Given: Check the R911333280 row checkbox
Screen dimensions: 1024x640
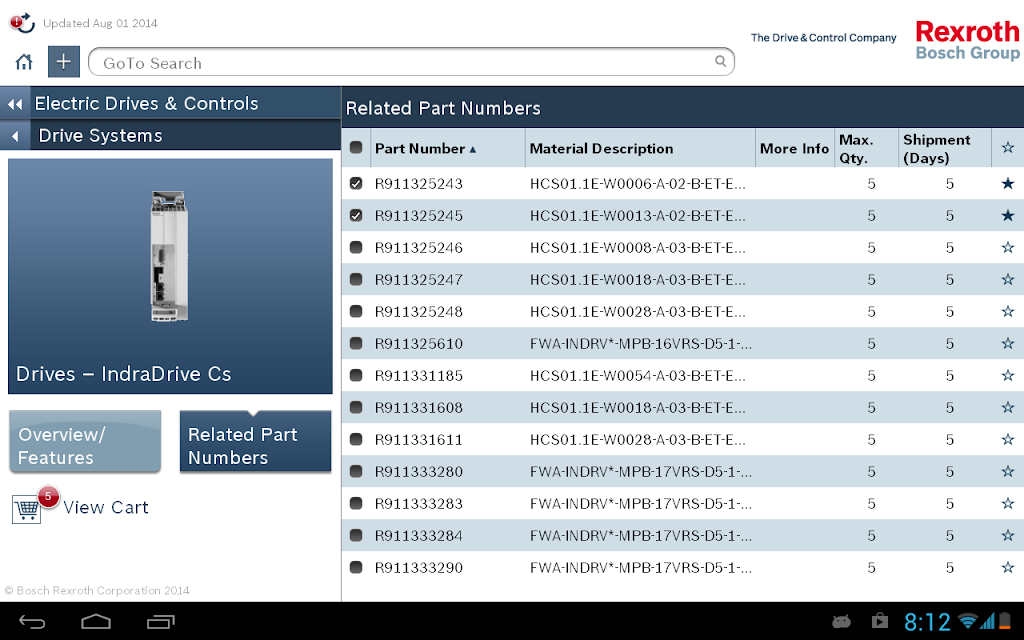Looking at the screenshot, I should coord(356,472).
